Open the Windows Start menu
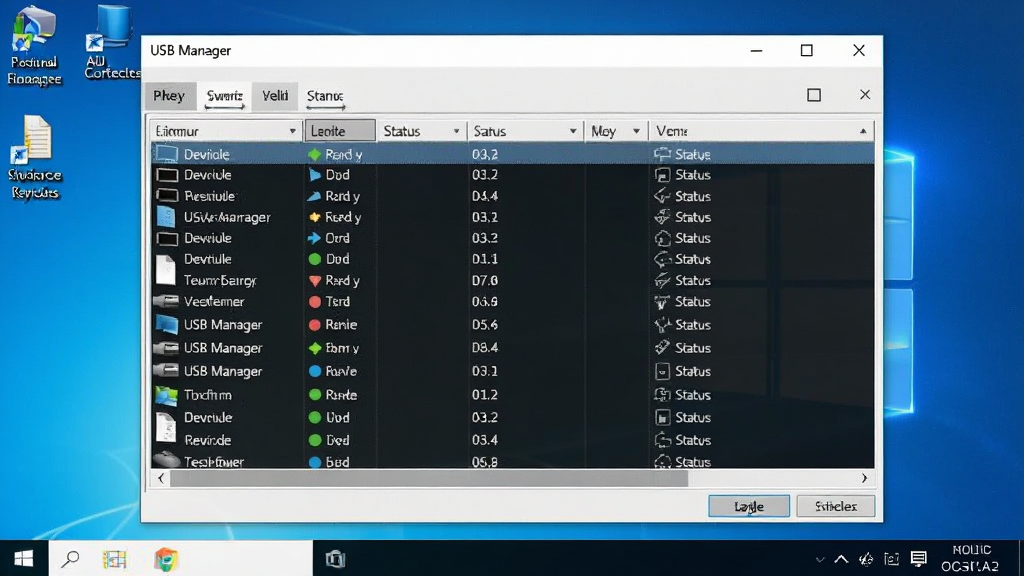 pyautogui.click(x=24, y=558)
